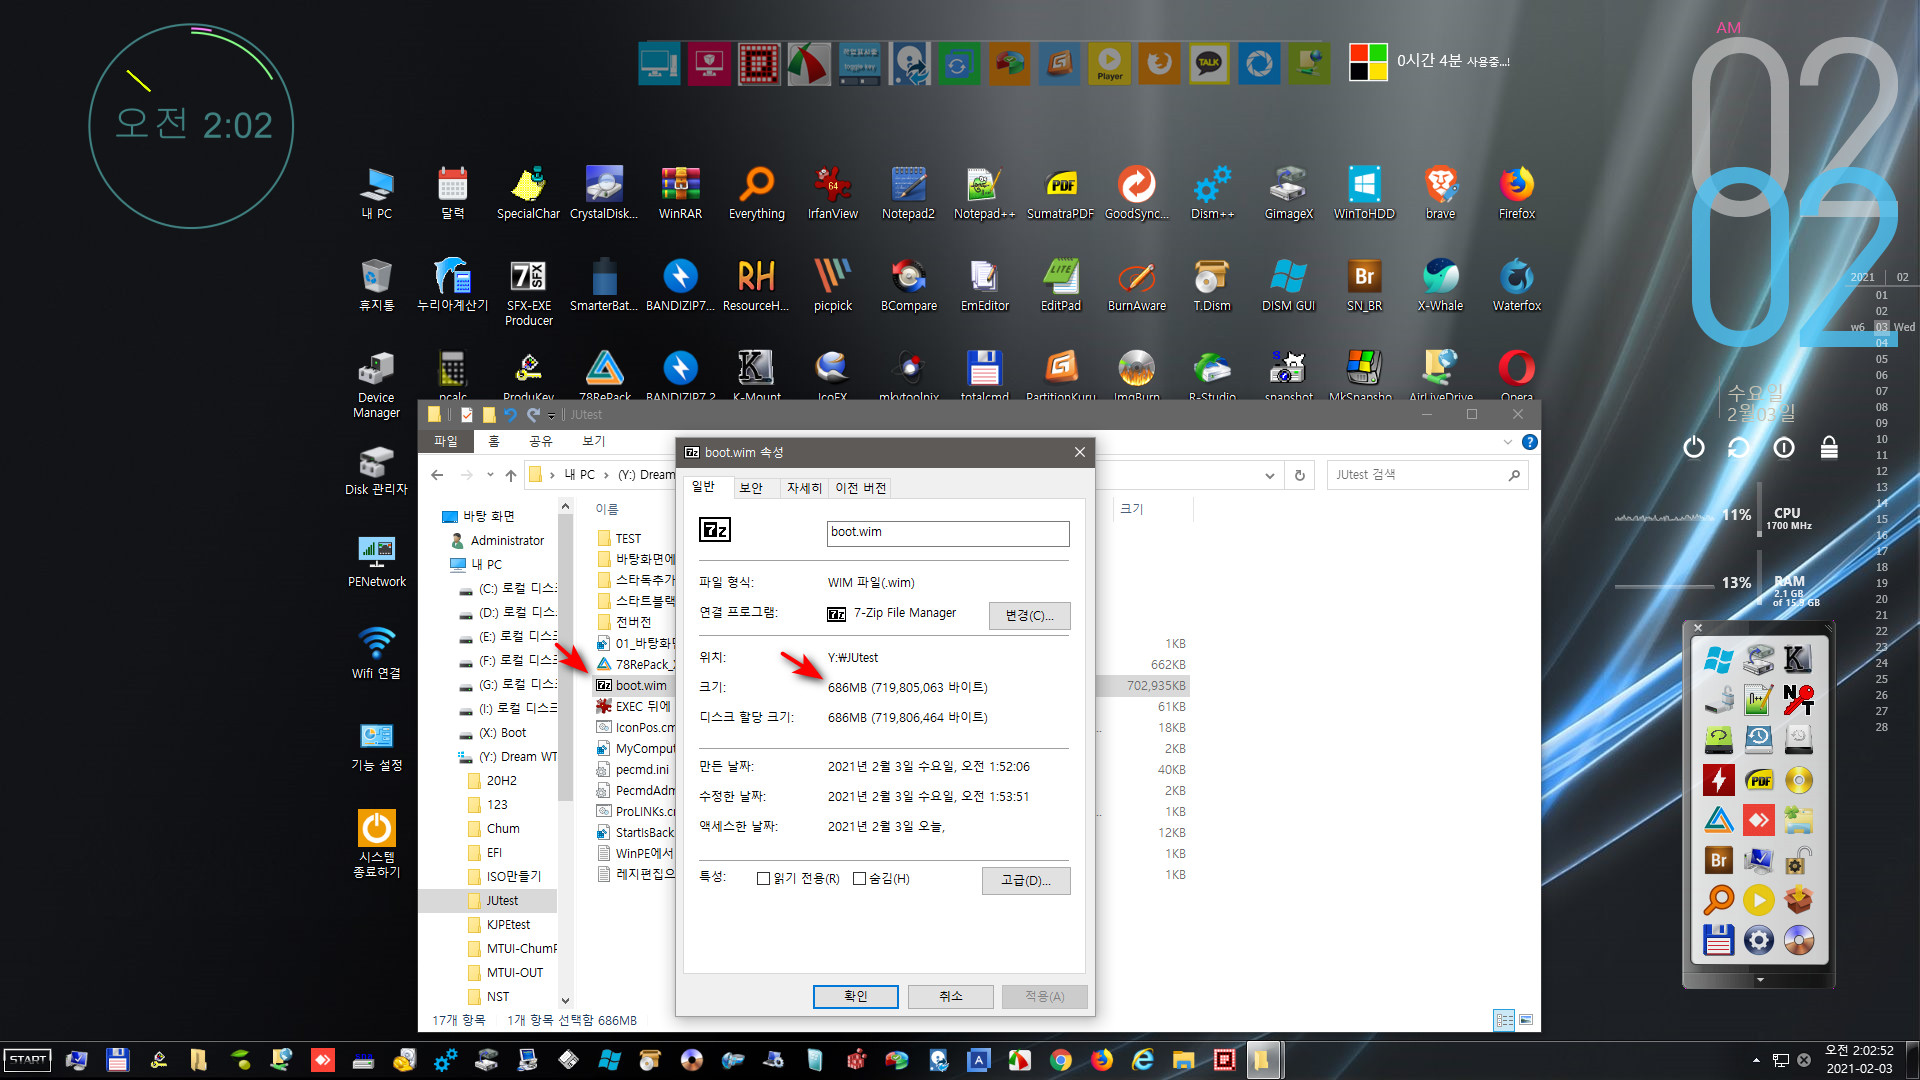The width and height of the screenshot is (1920, 1080).
Task: Open the BCompare desktop shortcut
Action: pos(908,285)
